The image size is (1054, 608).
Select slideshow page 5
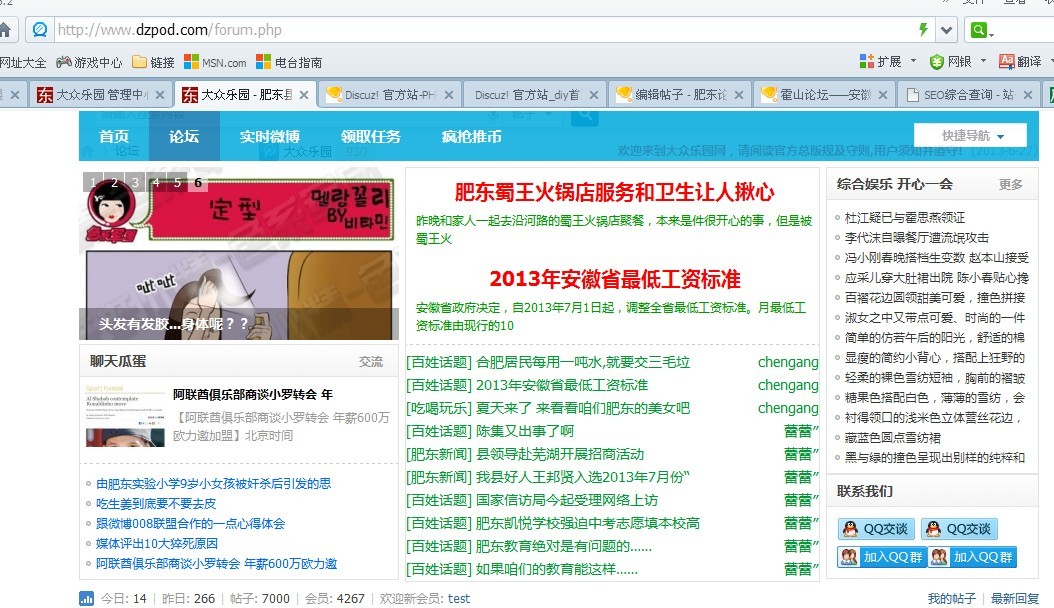(x=177, y=182)
